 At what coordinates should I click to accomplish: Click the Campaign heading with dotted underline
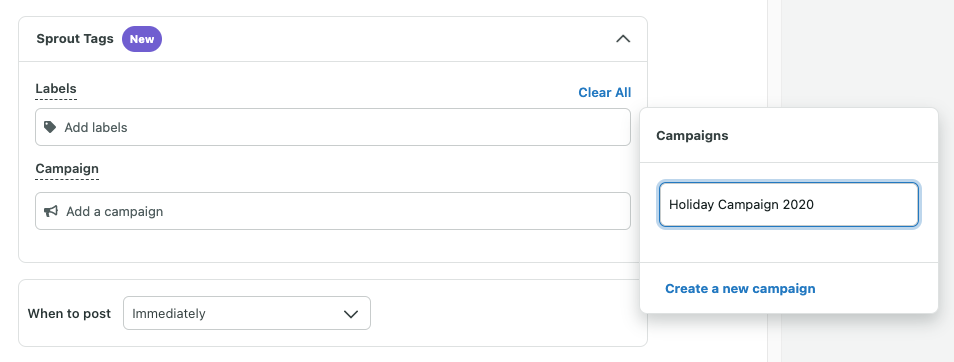(x=67, y=169)
